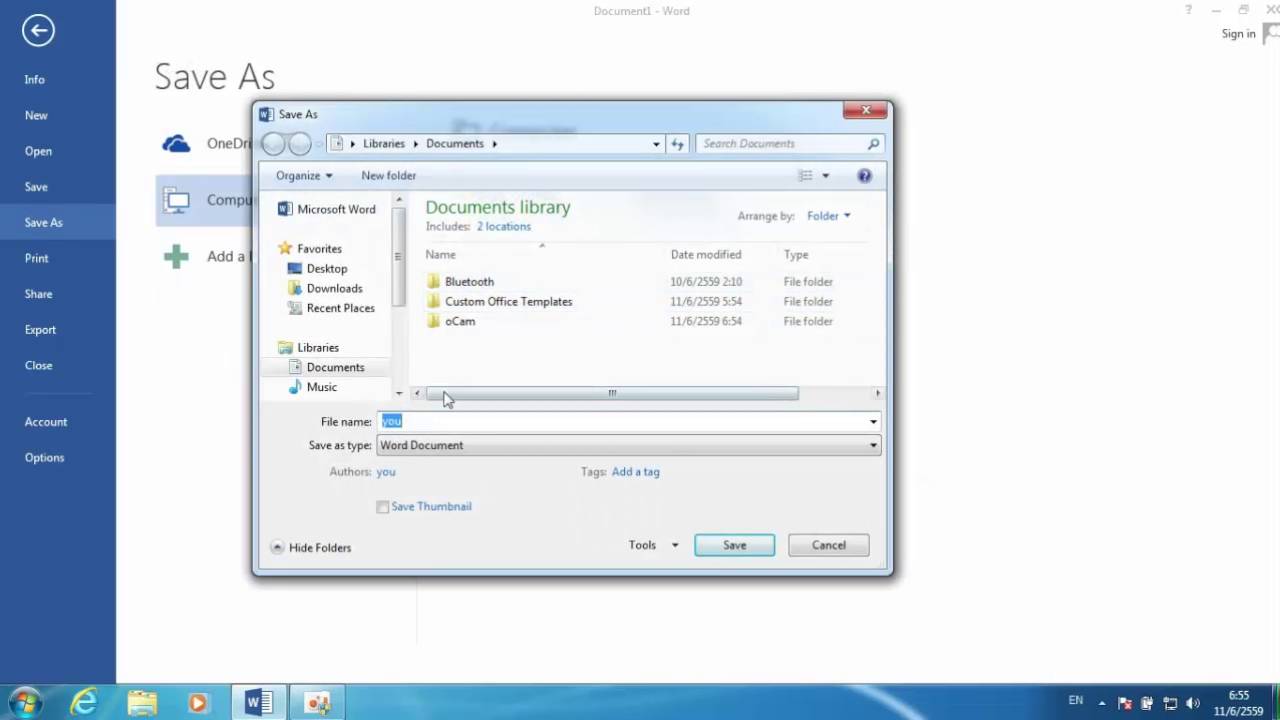Click the search magnifier in Search Documents
Viewport: 1280px width, 720px height.
(x=873, y=144)
